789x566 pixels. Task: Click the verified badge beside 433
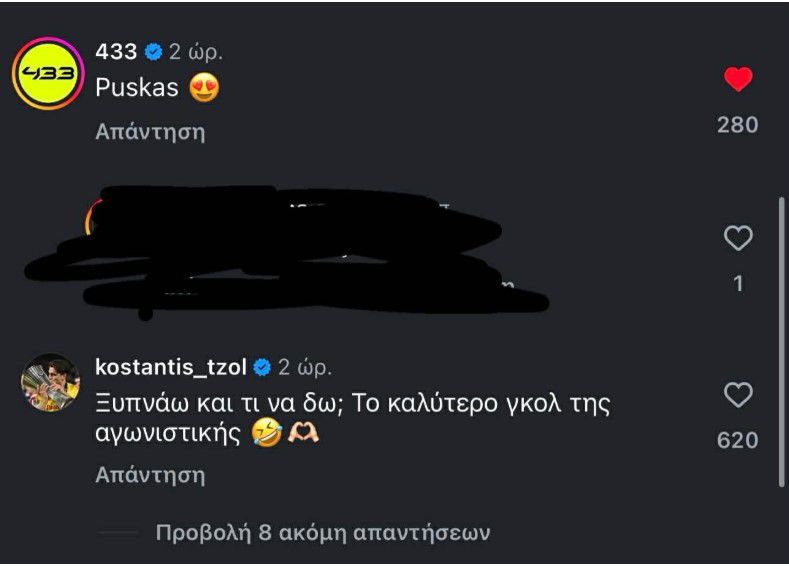153,53
